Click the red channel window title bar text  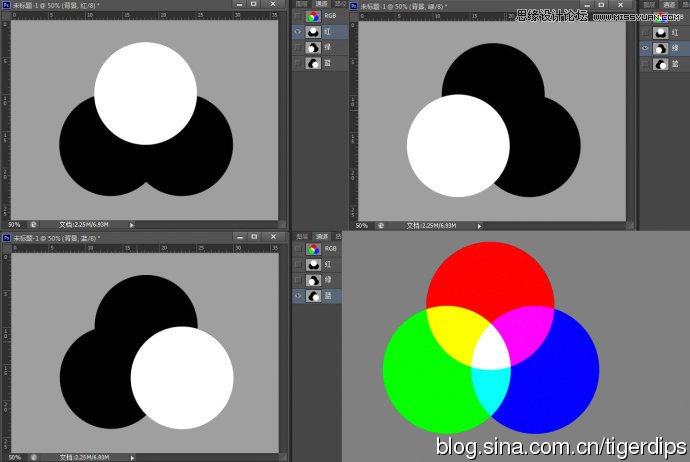[x=56, y=5]
